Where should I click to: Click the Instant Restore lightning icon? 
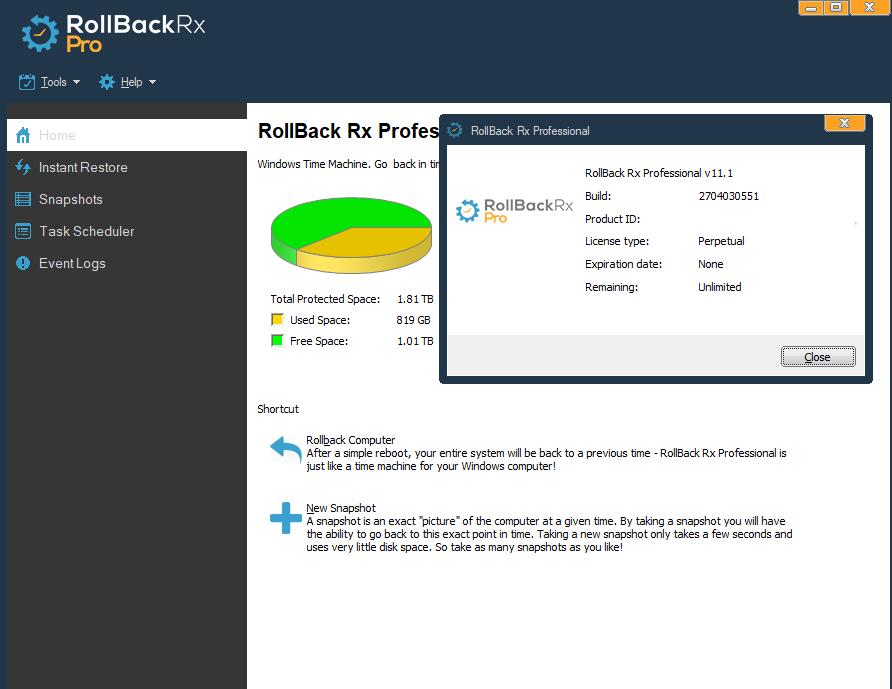23,167
